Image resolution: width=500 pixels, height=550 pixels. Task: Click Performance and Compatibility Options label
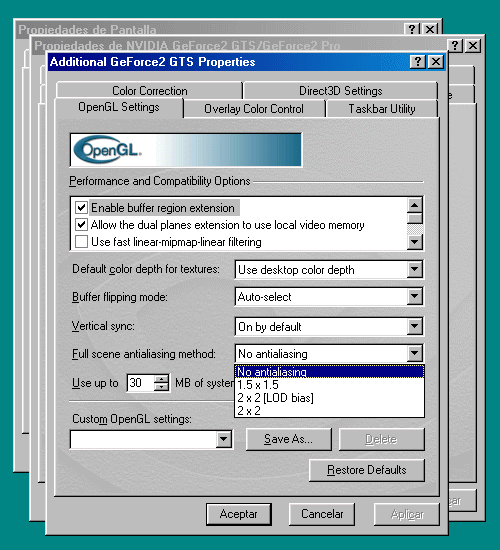[160, 181]
